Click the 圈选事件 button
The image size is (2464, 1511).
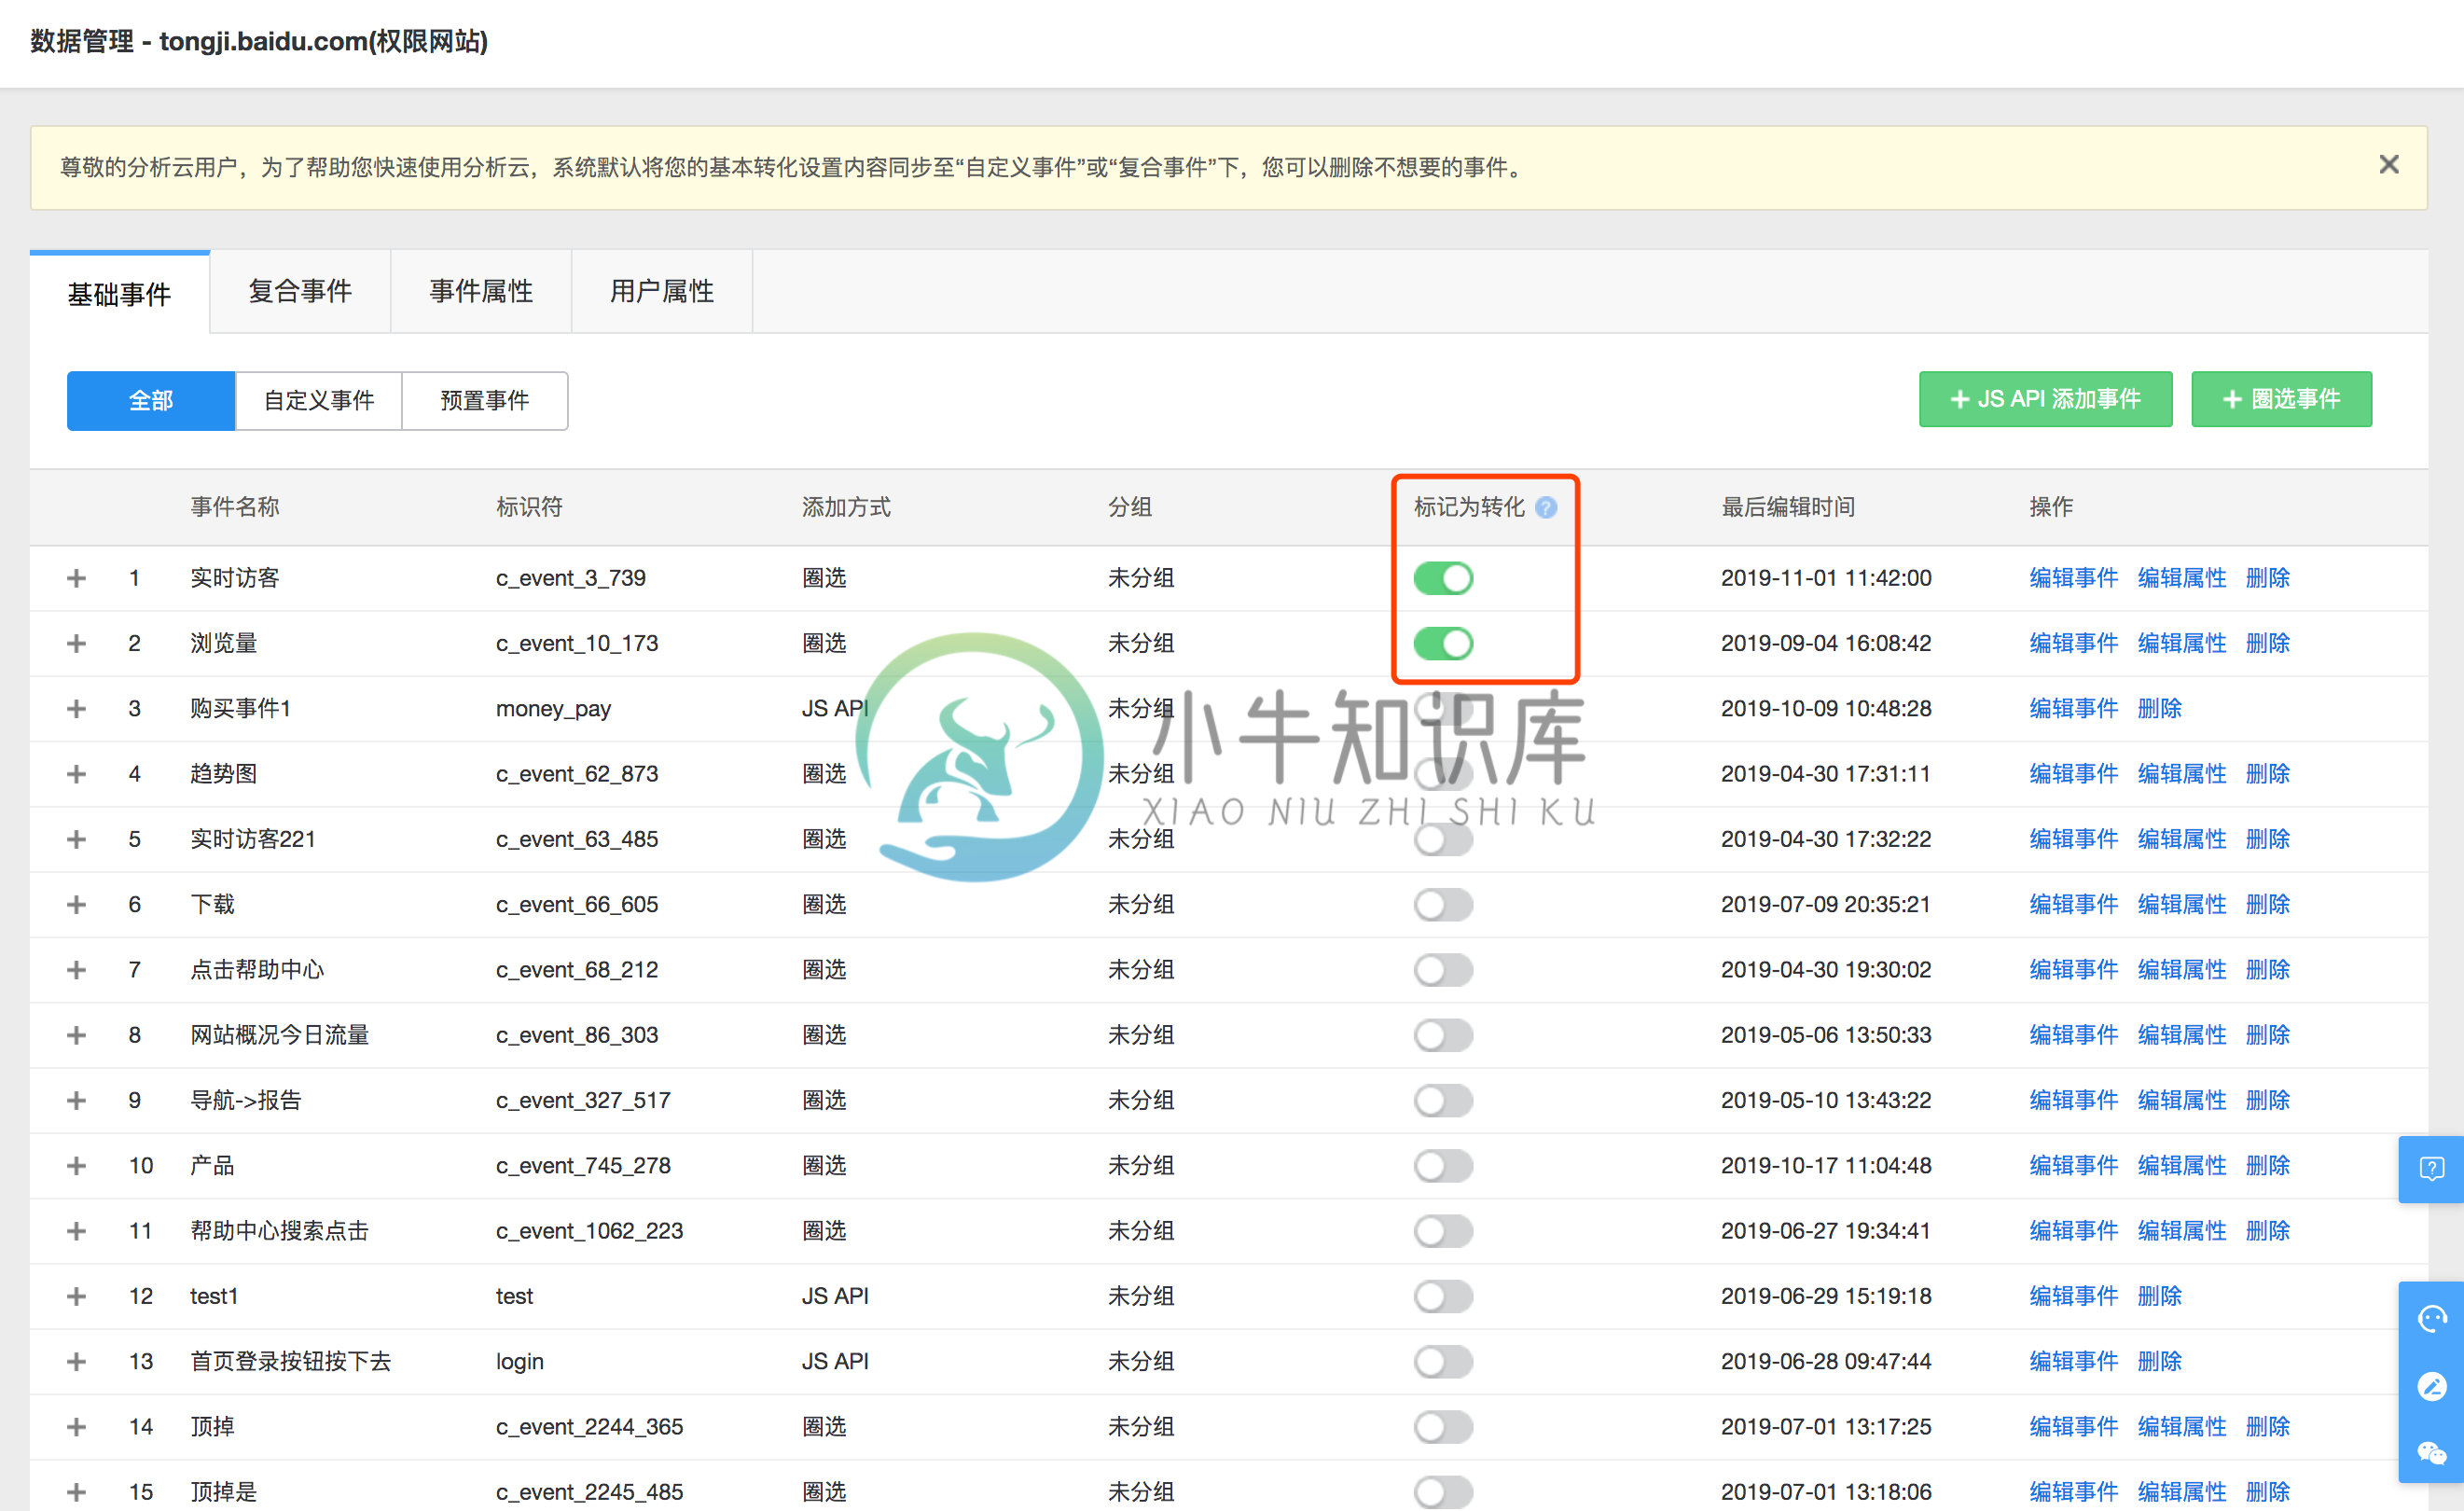coord(2281,399)
